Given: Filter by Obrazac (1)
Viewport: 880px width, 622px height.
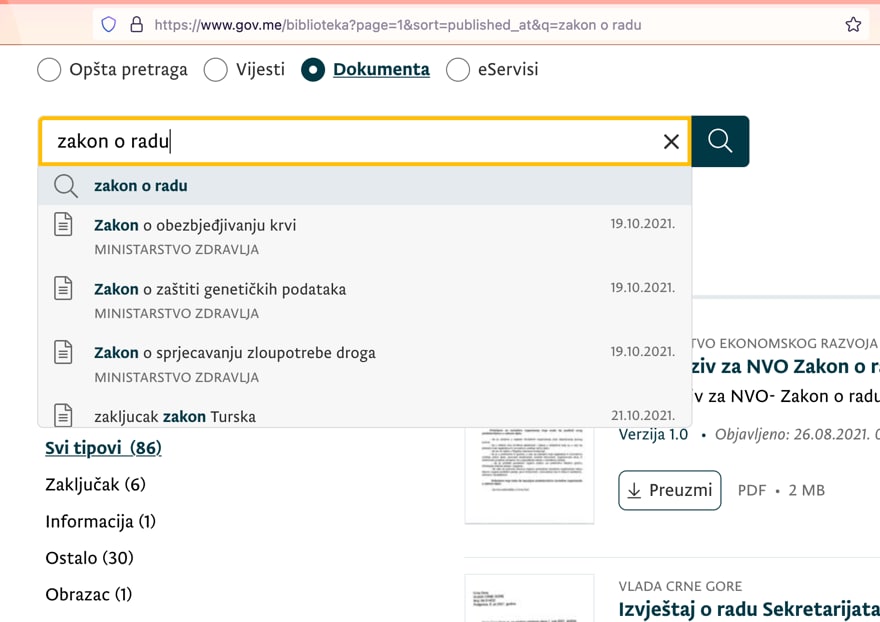Looking at the screenshot, I should coord(89,594).
